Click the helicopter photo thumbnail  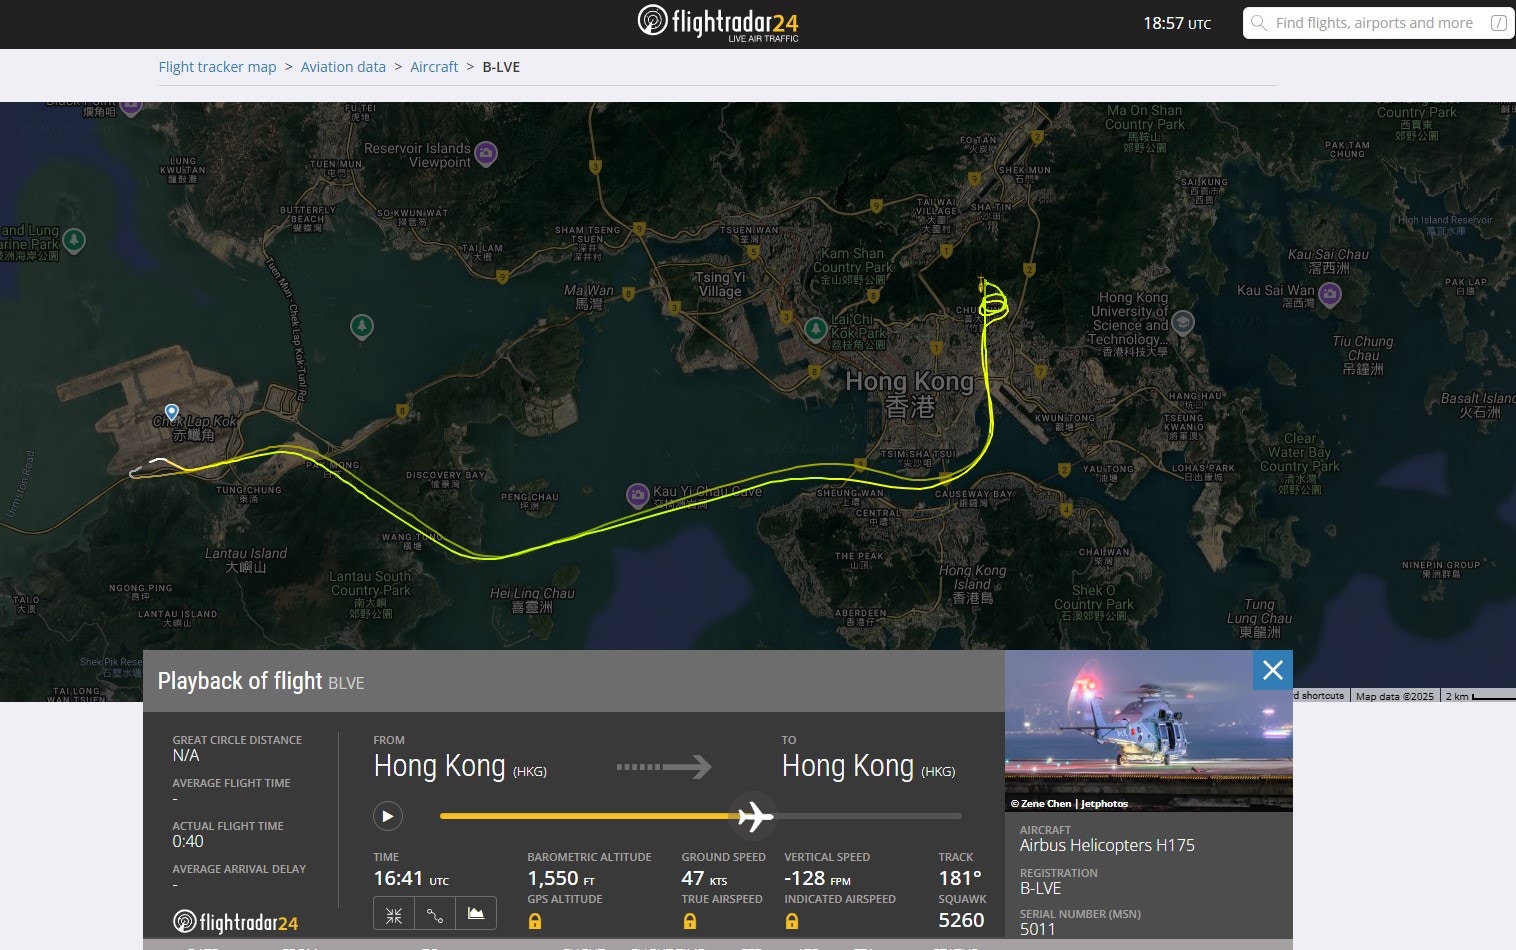[x=1148, y=731]
